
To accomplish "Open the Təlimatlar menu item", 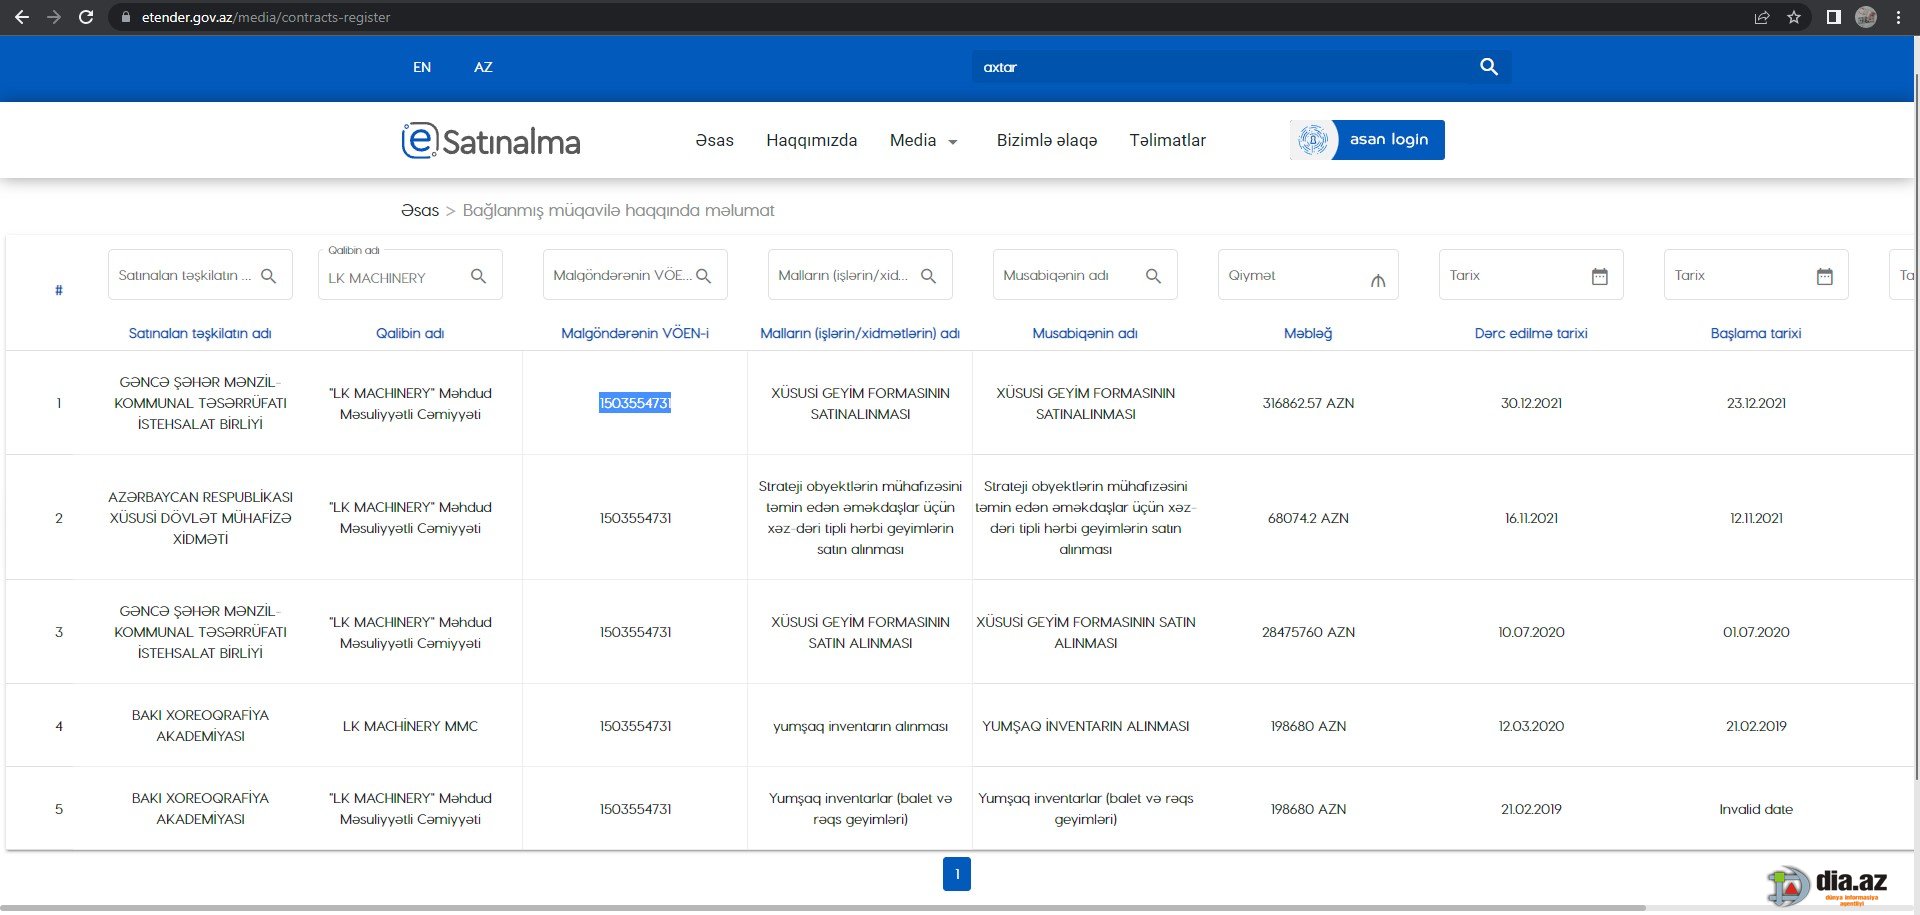I will (x=1167, y=141).
